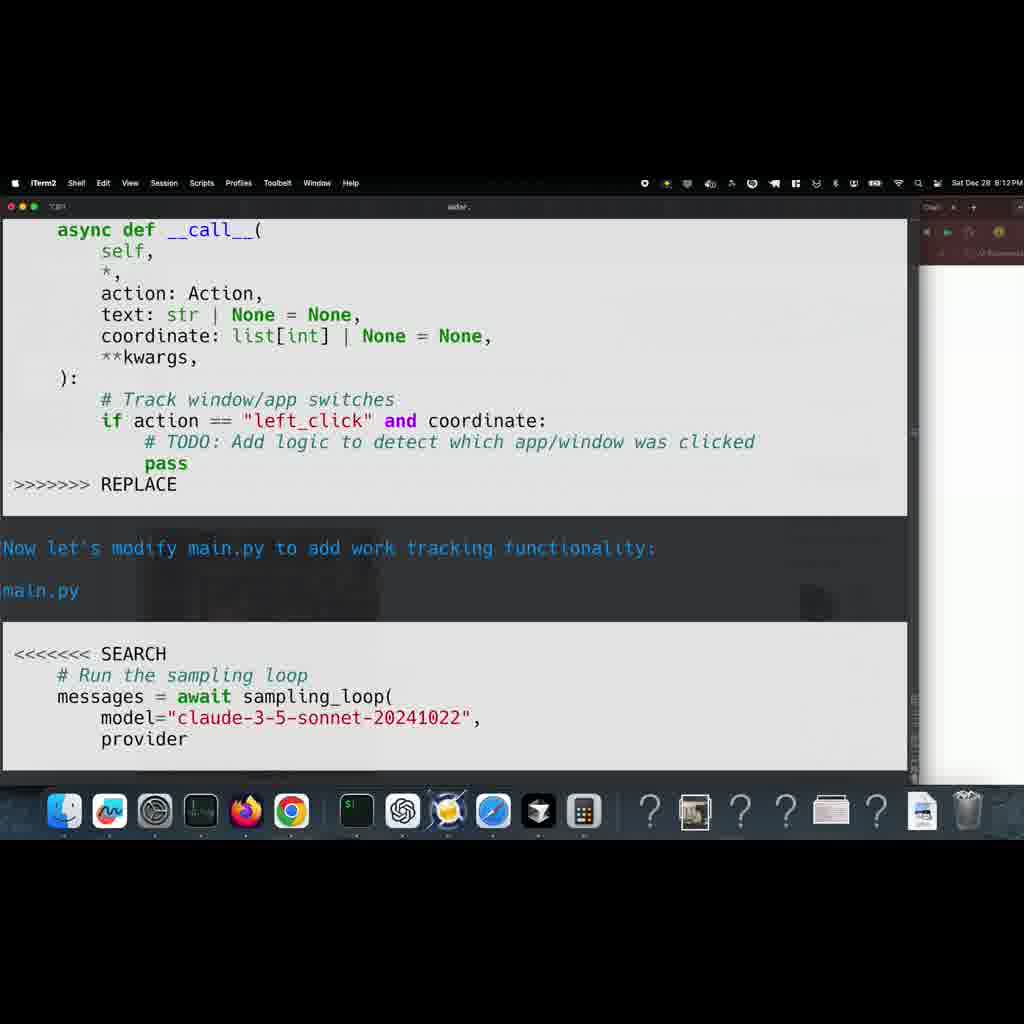This screenshot has width=1024, height=1024.
Task: Click the date and time display
Action: pos(987,184)
